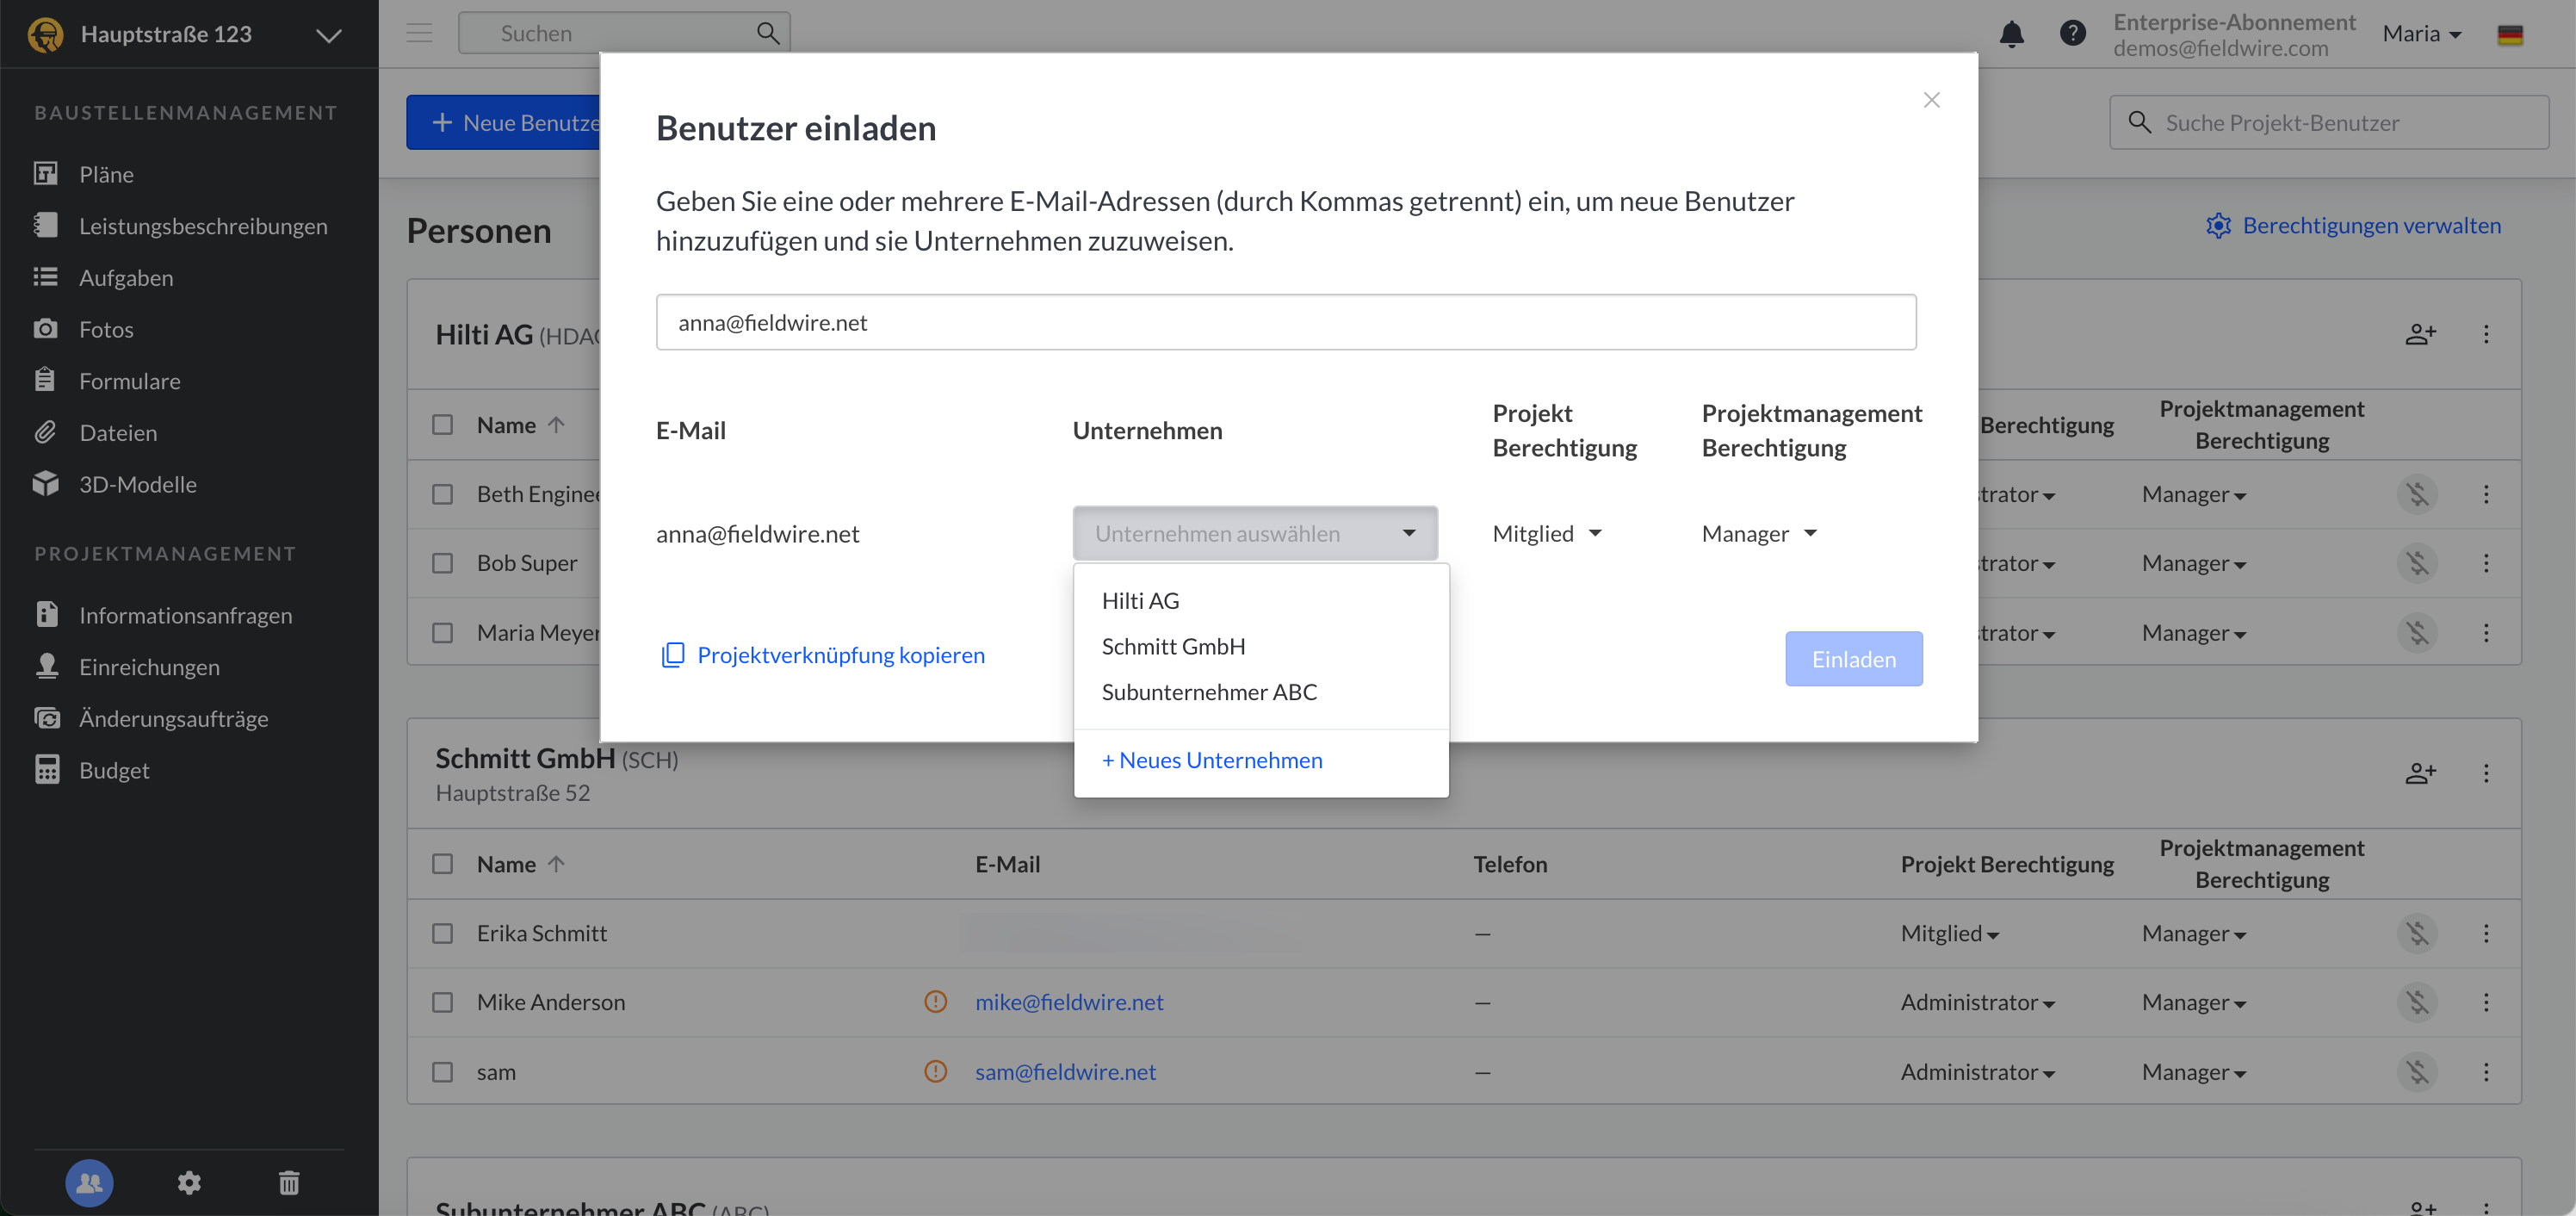Viewport: 2576px width, 1216px height.
Task: Choose Schmitt GmbH from the company list
Action: pyautogui.click(x=1173, y=646)
